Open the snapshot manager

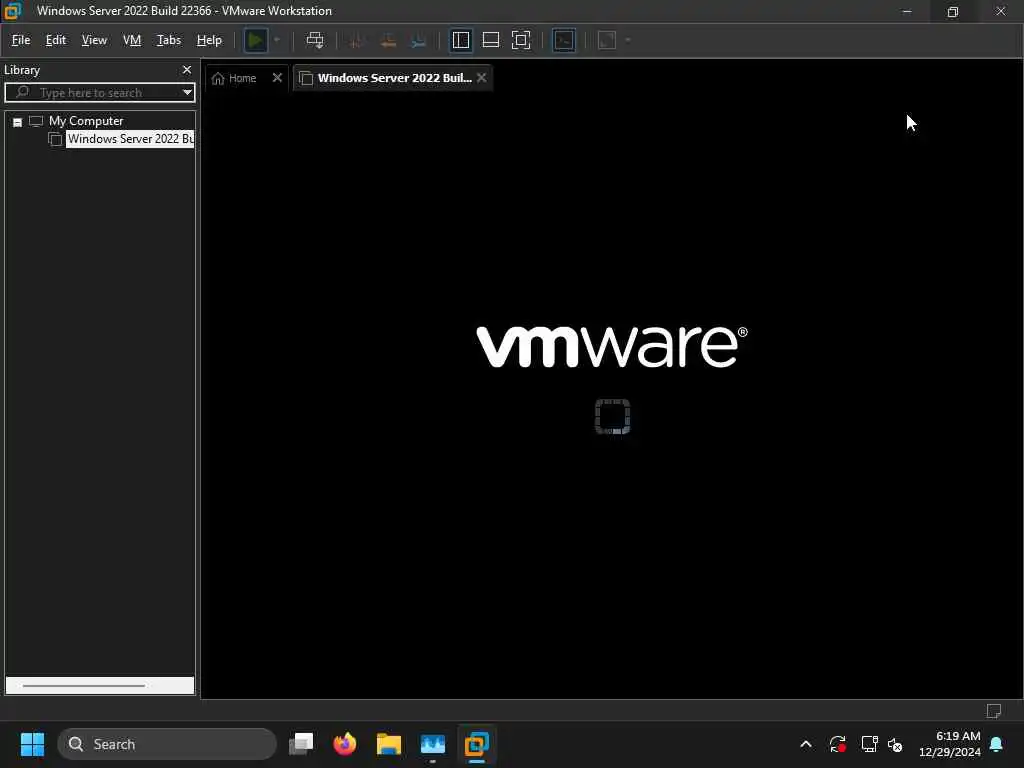pyautogui.click(x=419, y=40)
